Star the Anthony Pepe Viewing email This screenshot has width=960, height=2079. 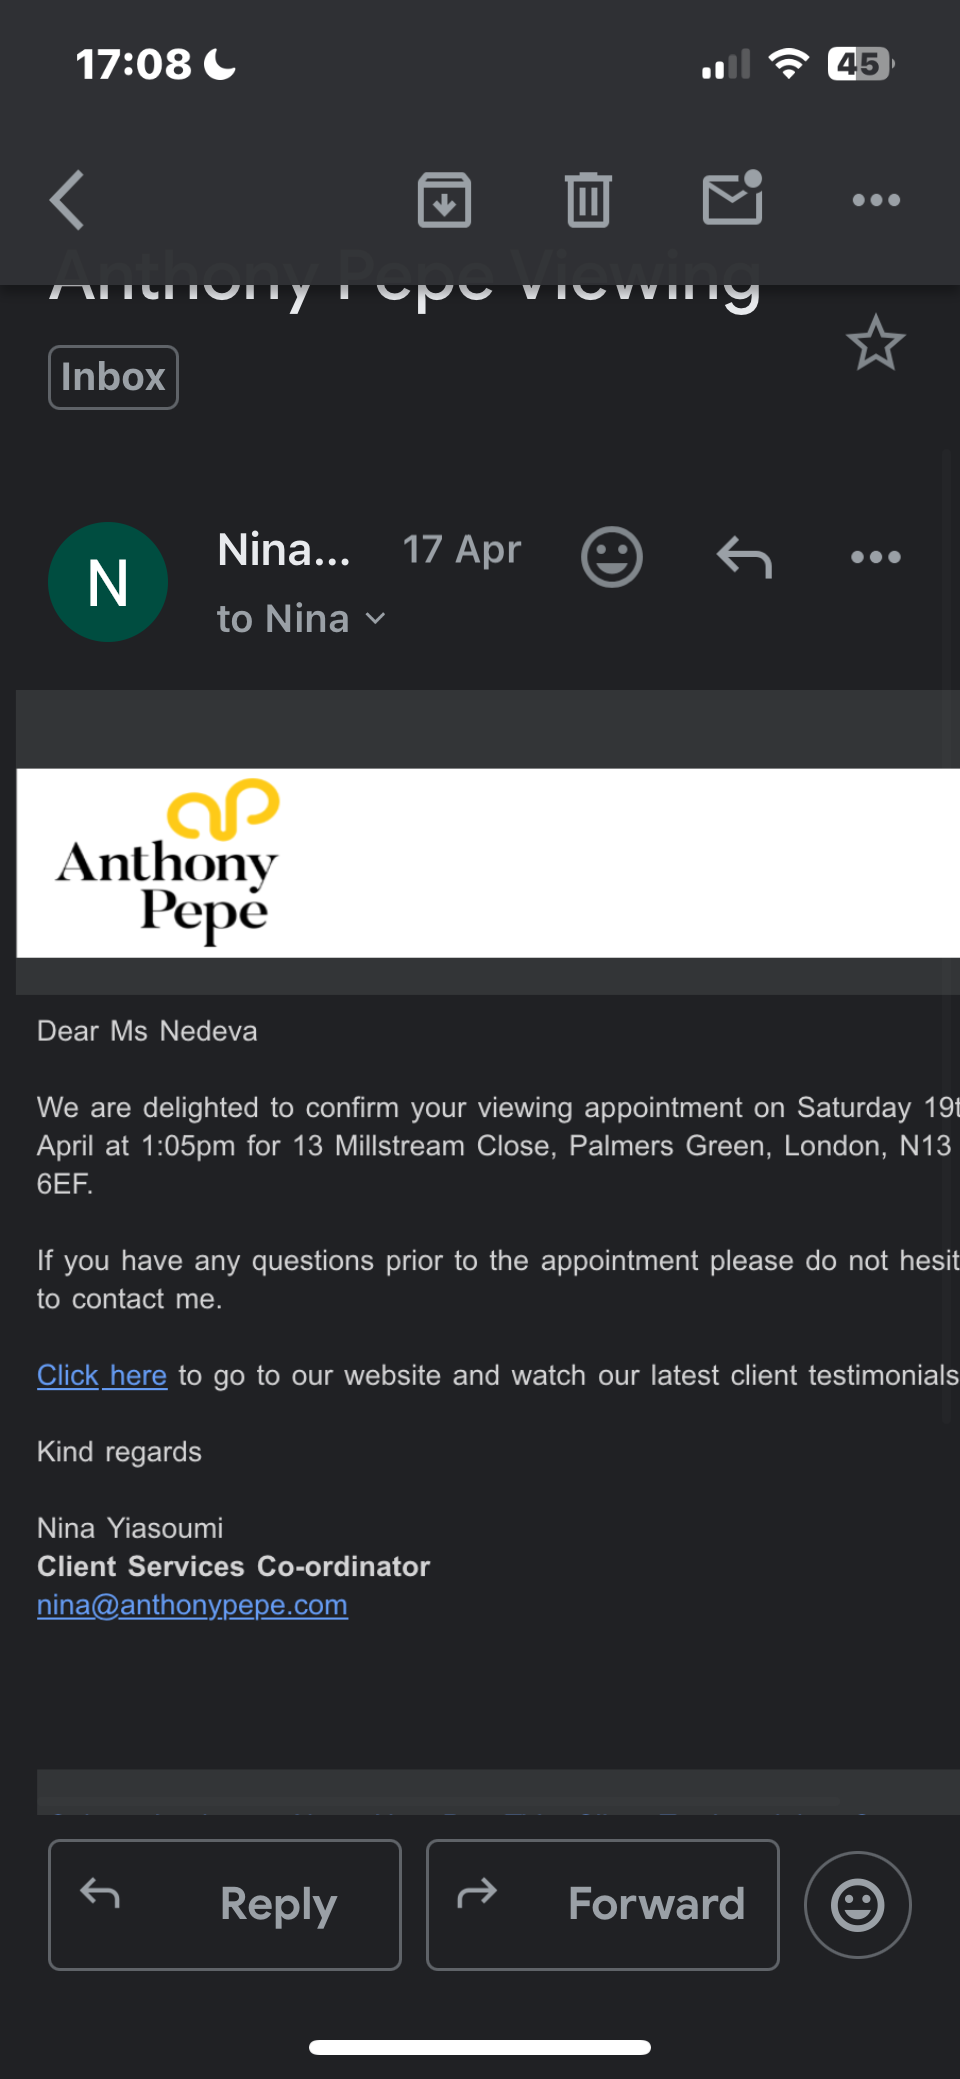pyautogui.click(x=876, y=343)
